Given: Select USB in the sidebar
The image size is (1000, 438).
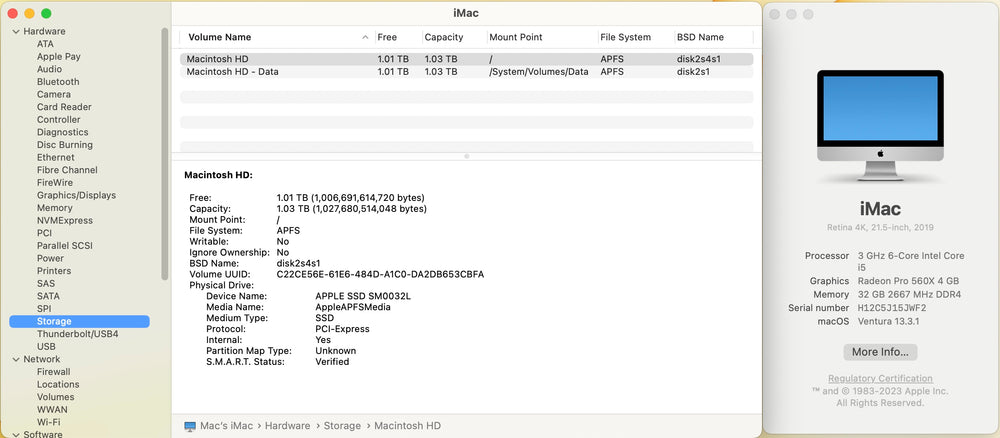Looking at the screenshot, I should [x=47, y=346].
